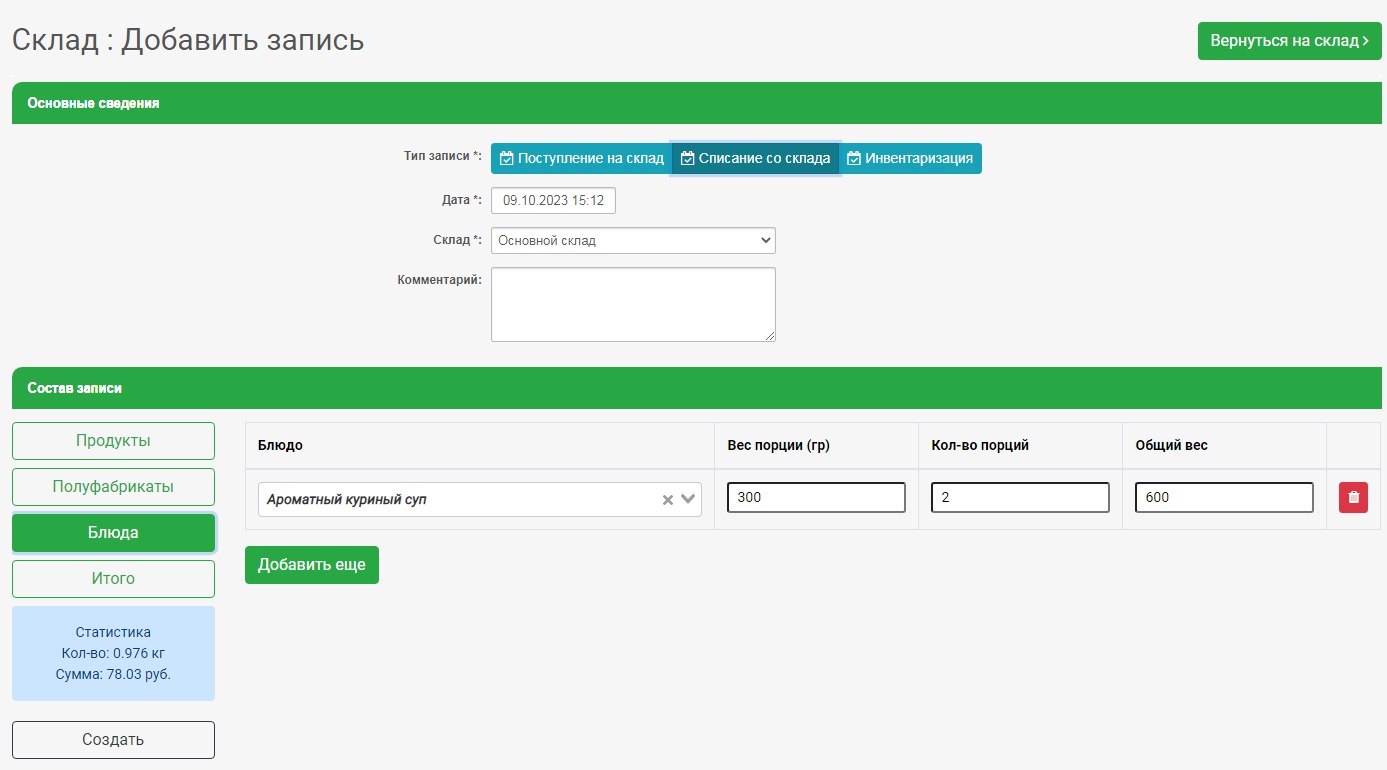Viewport: 1387px width, 770px height.
Task: Open the Полуфабрикаты tab
Action: pyautogui.click(x=113, y=487)
